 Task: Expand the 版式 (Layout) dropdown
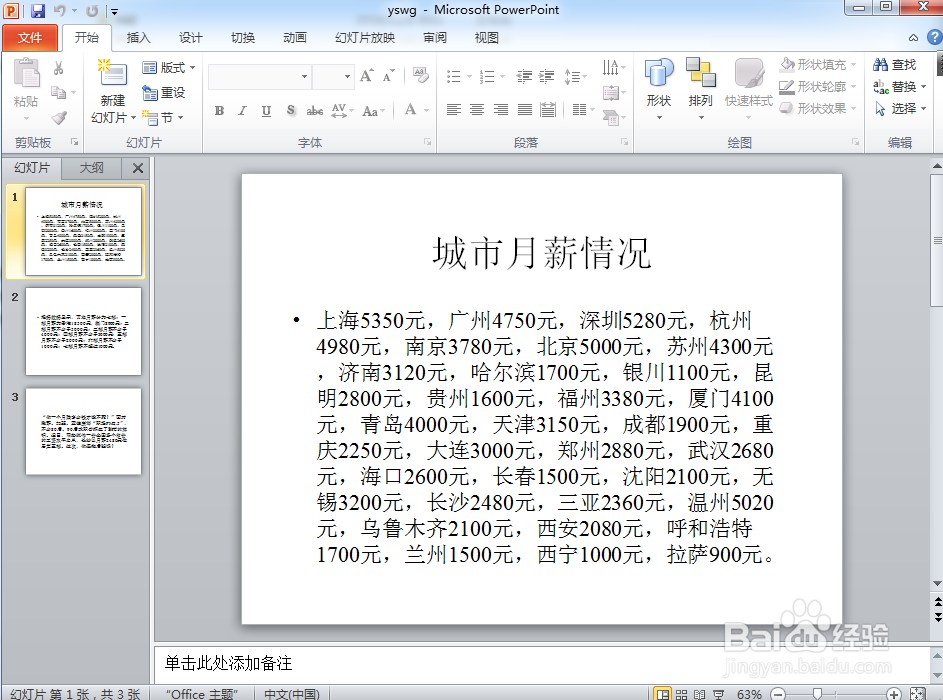168,67
